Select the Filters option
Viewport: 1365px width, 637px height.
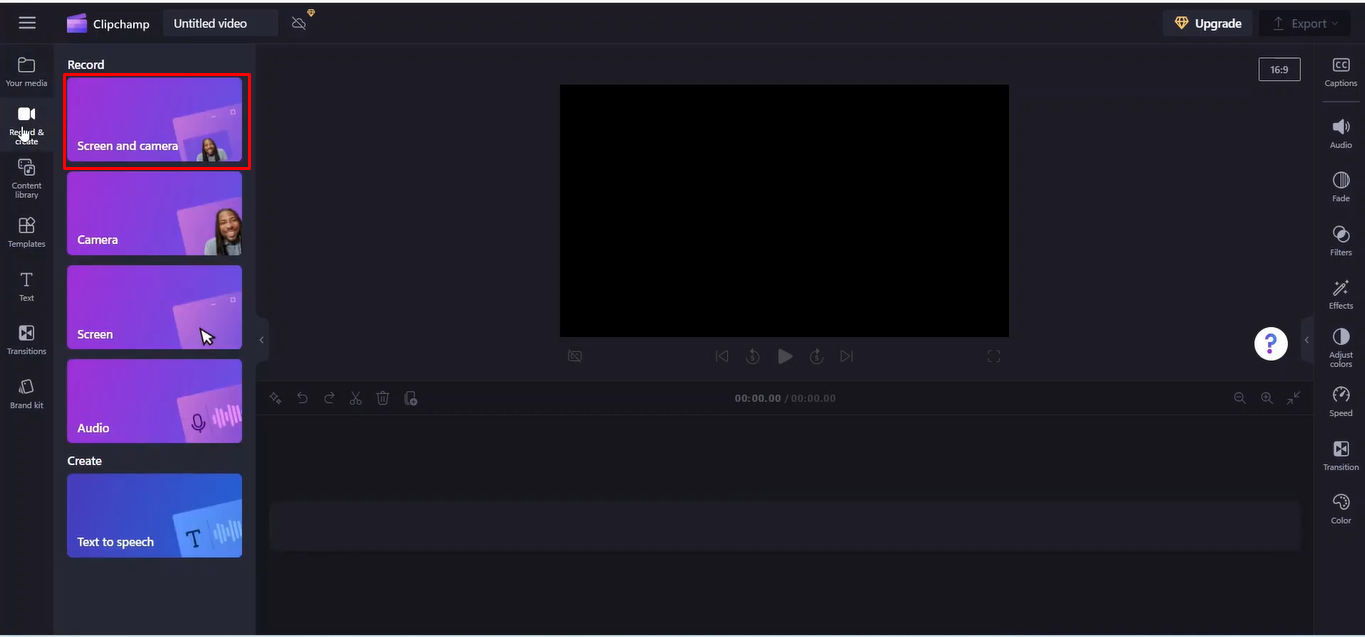coord(1340,239)
